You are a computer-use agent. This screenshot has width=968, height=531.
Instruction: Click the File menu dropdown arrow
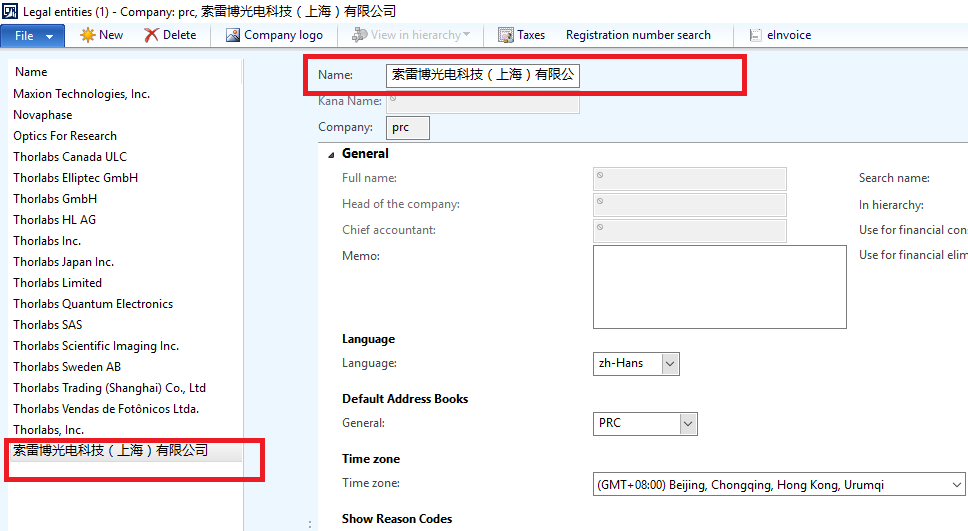click(49, 36)
